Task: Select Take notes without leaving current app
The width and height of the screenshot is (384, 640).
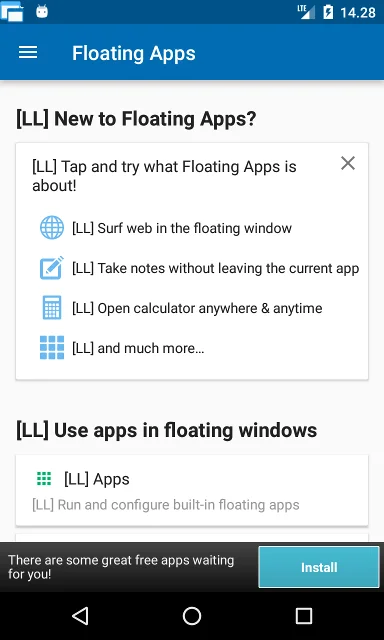Action: [215, 268]
